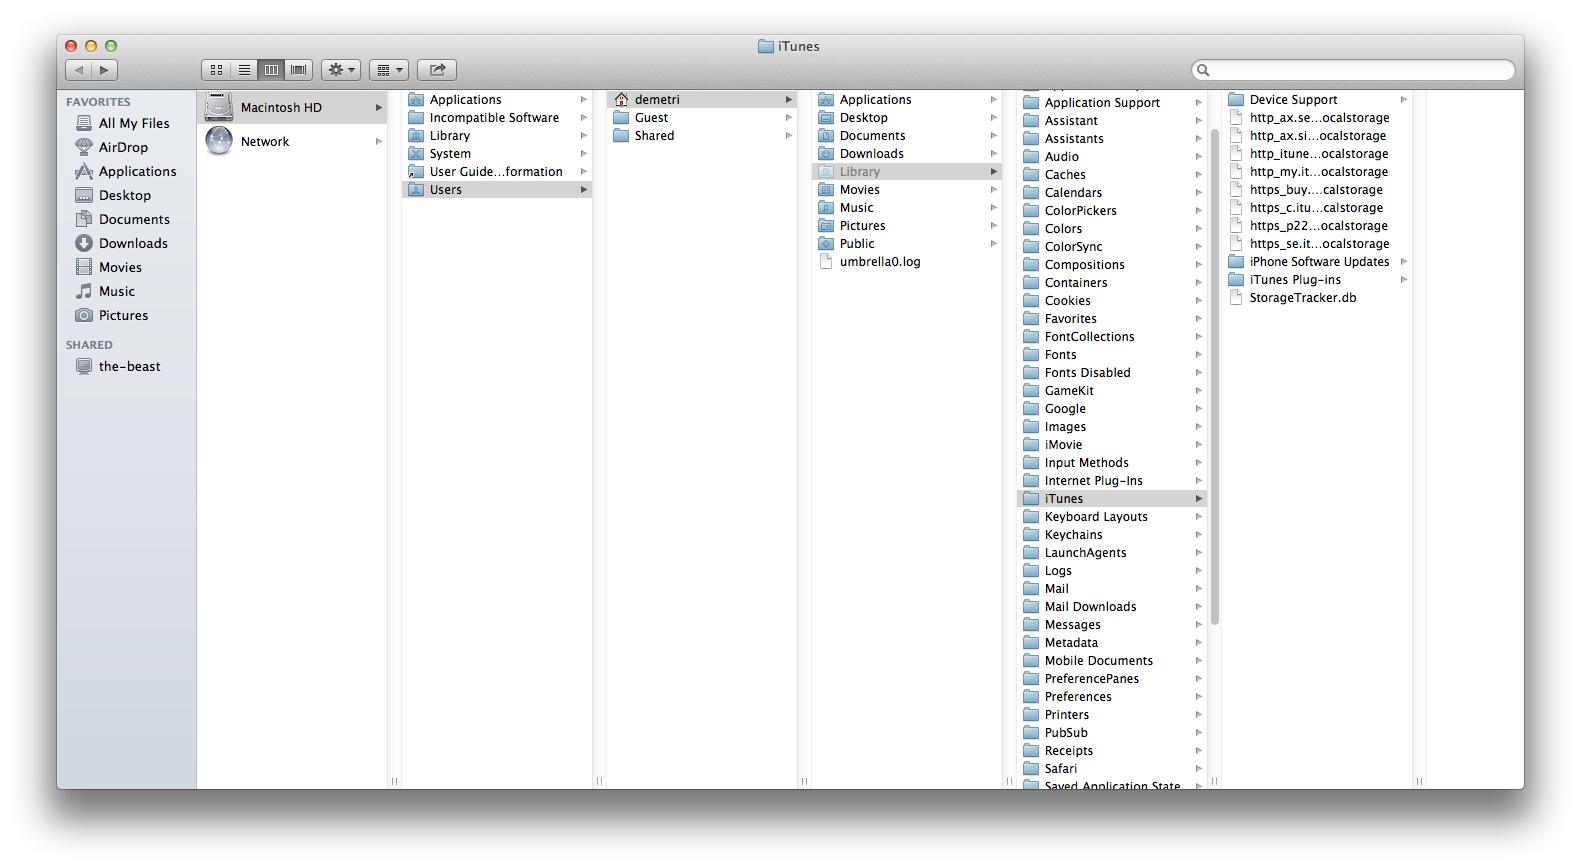Select Users folder in Macintosh HD
Viewport: 1581px width, 868px height.
[x=496, y=189]
